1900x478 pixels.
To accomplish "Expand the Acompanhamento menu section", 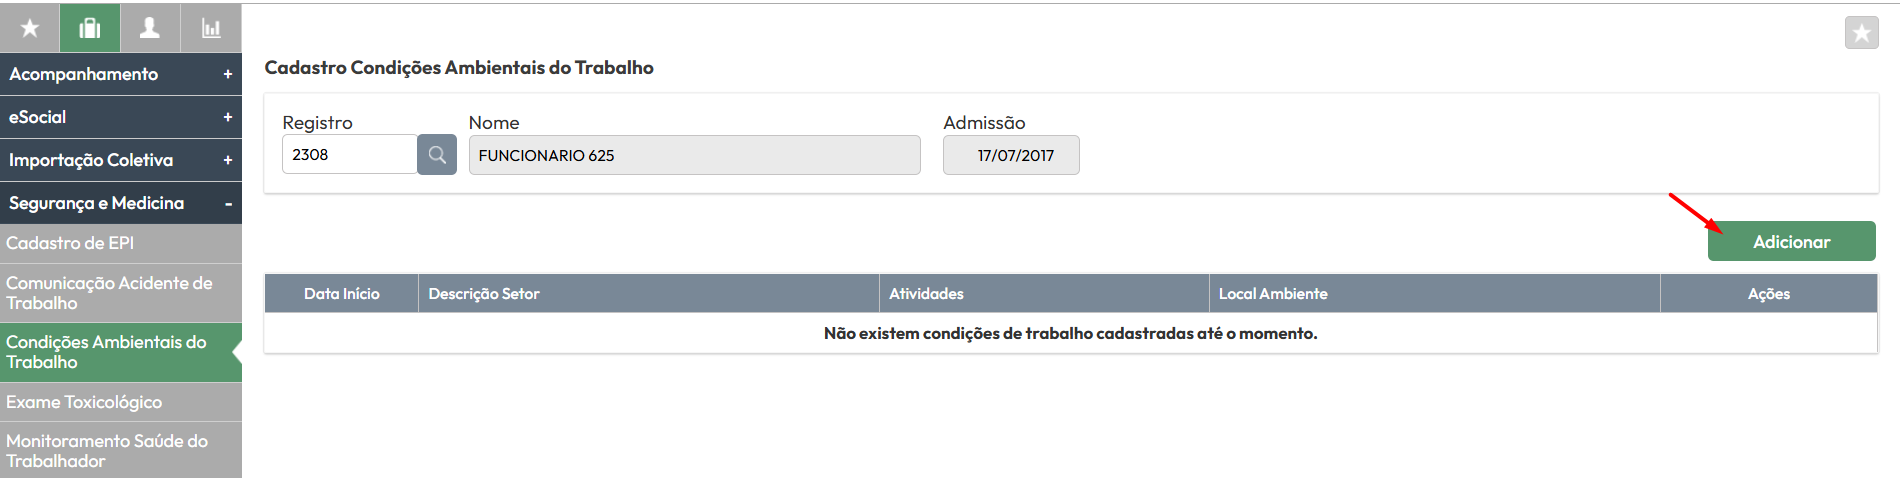I will pyautogui.click(x=121, y=74).
